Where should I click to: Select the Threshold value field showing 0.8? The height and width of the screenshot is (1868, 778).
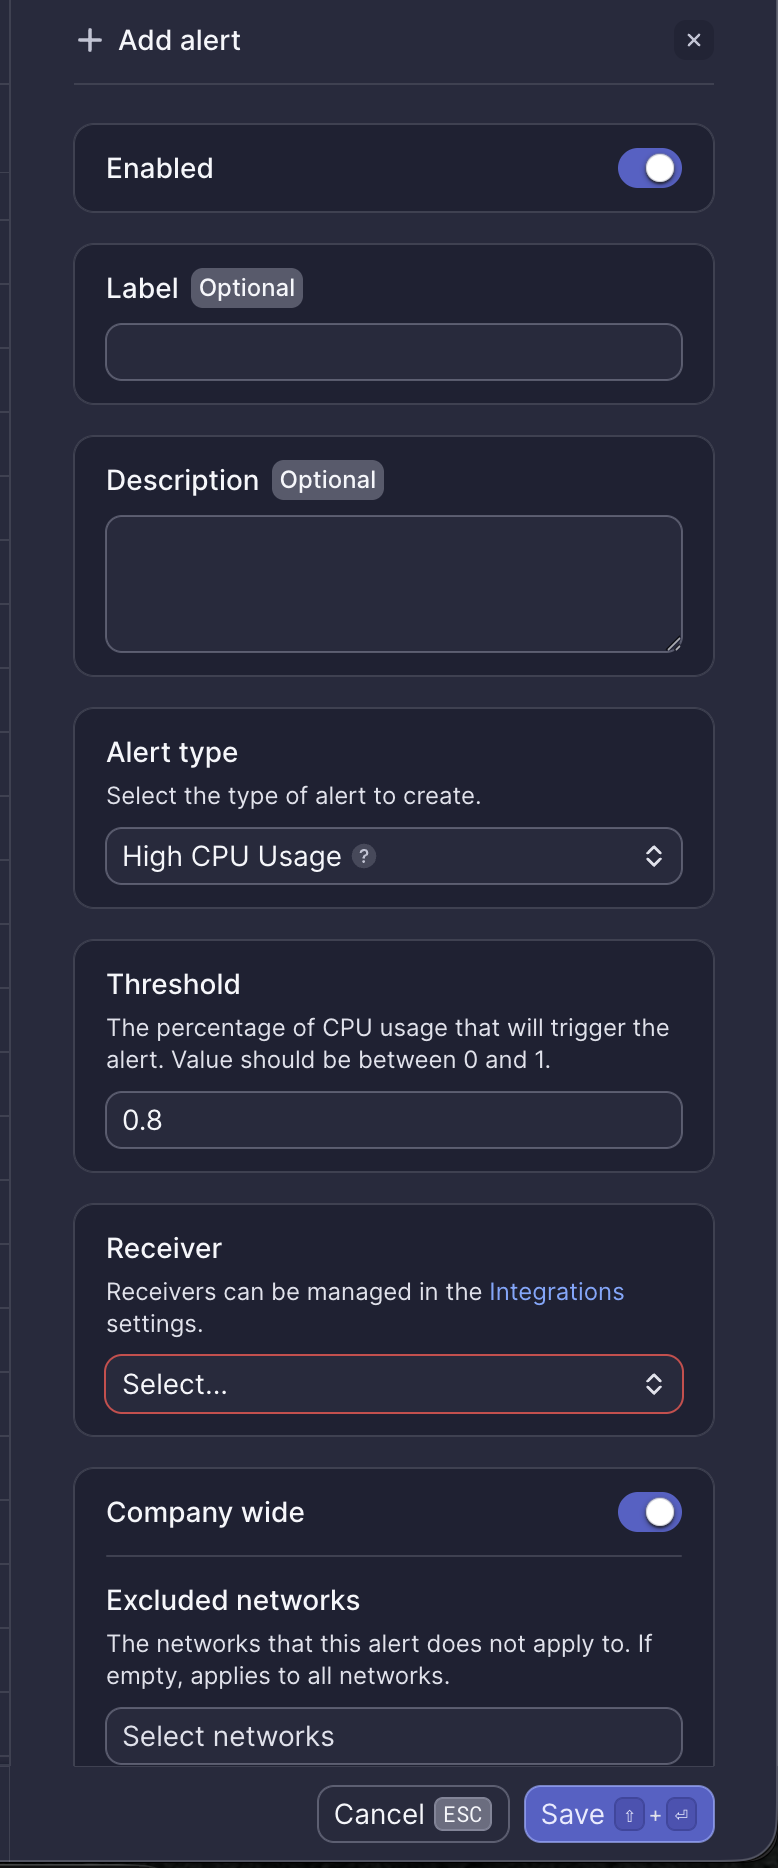(x=393, y=1120)
